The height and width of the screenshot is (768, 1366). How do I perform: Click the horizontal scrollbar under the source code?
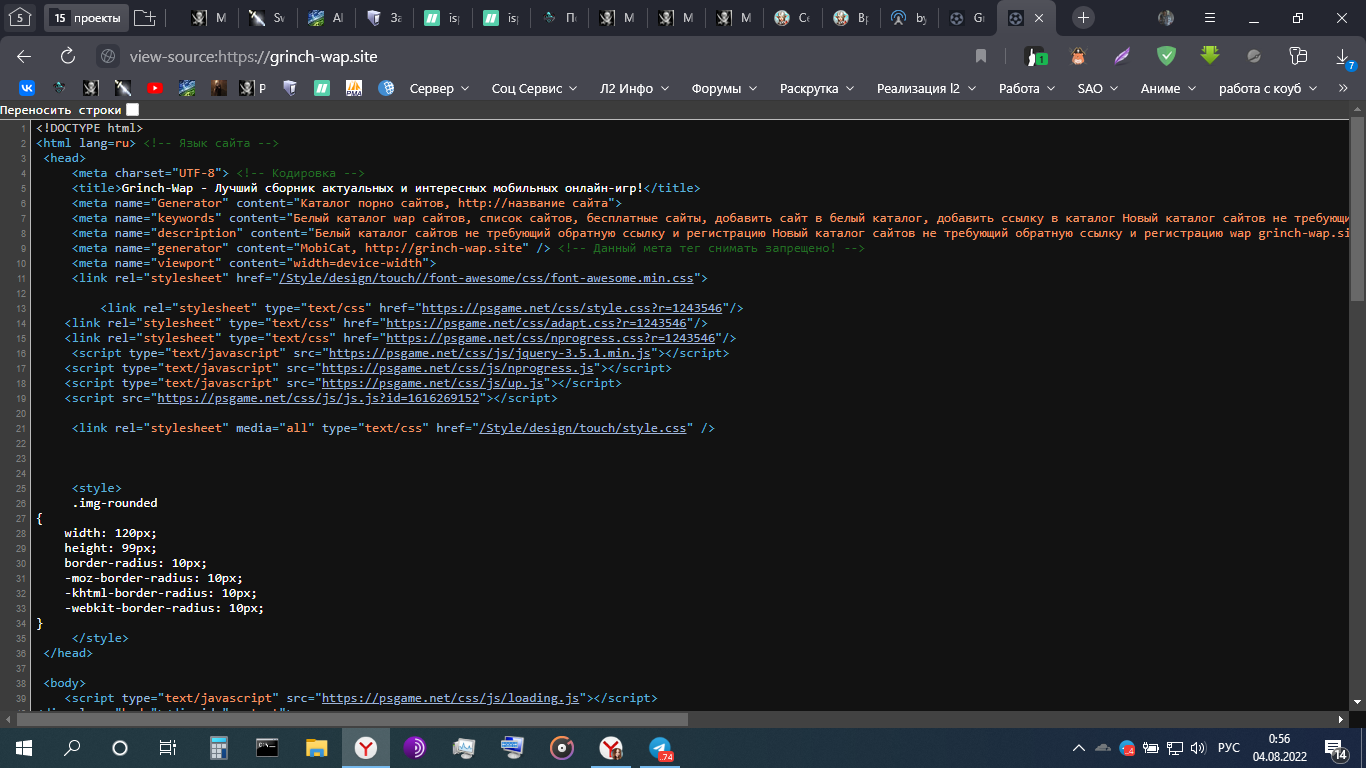coord(350,719)
